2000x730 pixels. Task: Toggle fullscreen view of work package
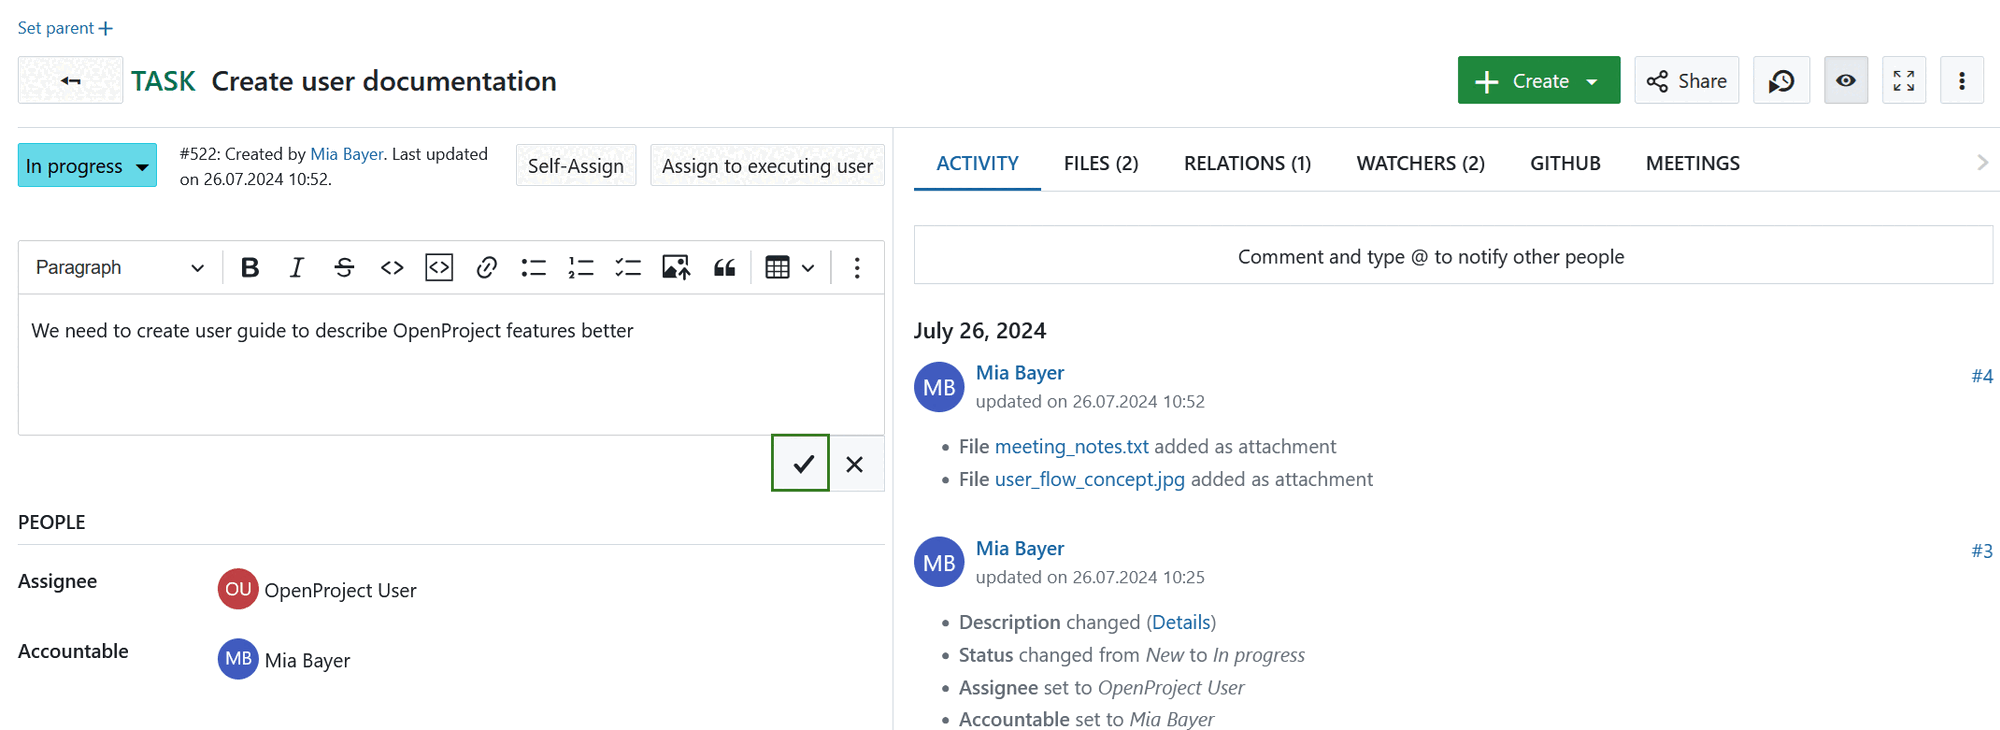(1903, 81)
